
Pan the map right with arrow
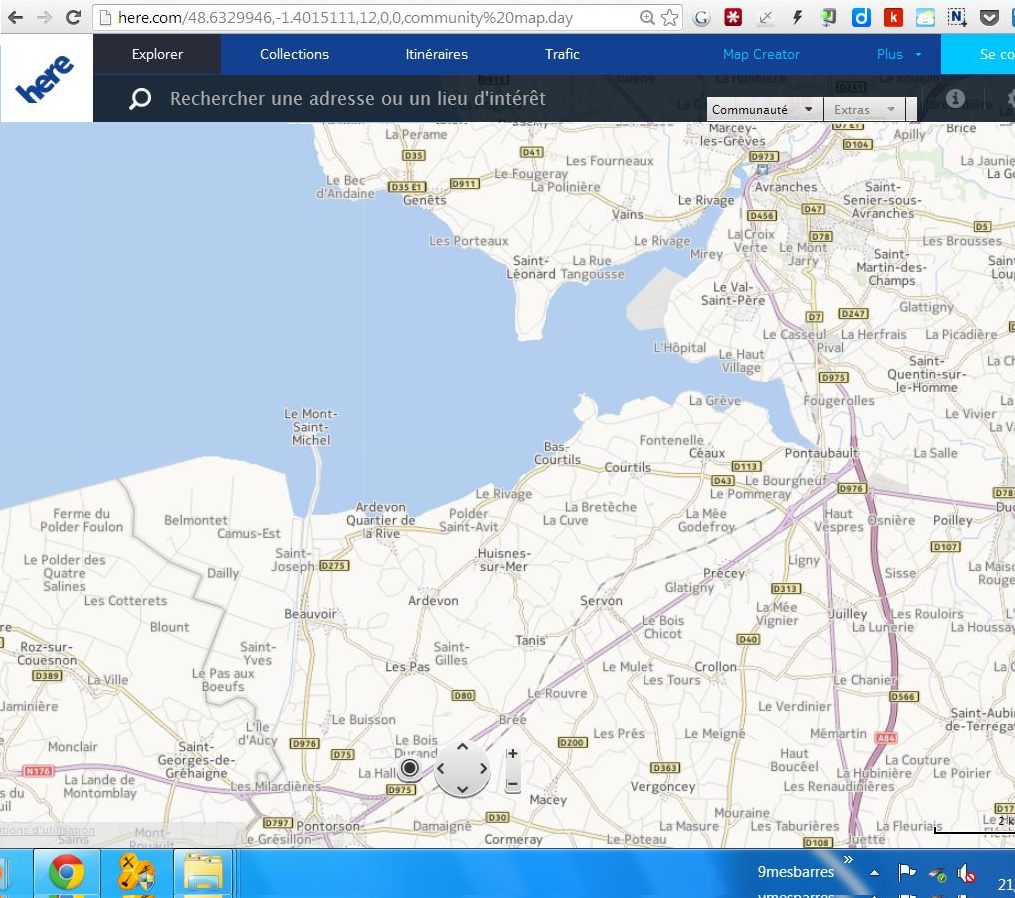tap(484, 769)
